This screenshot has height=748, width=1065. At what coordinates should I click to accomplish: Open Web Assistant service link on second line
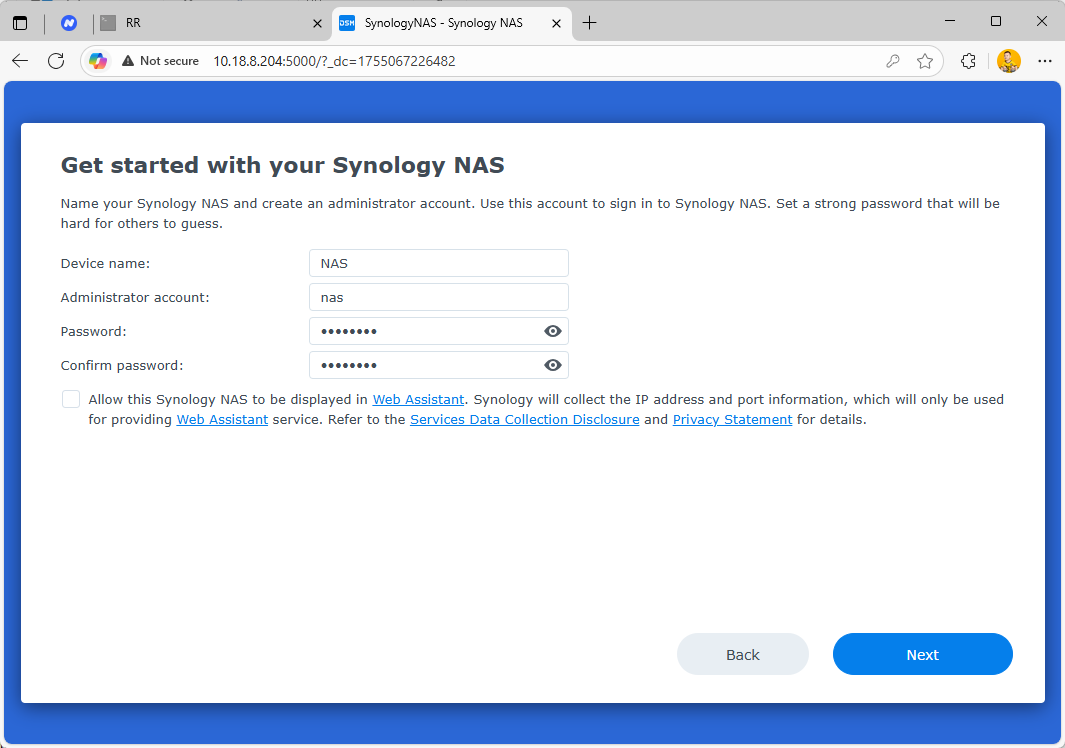(222, 419)
